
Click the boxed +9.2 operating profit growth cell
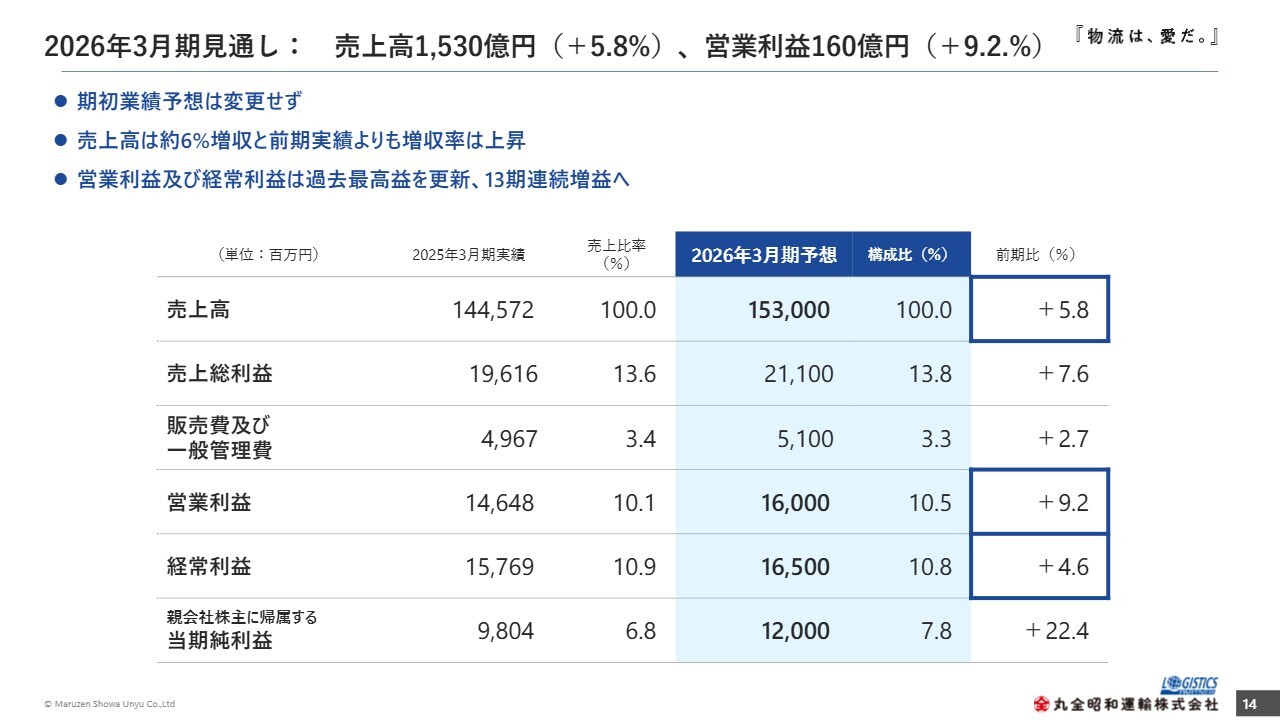(x=1040, y=502)
